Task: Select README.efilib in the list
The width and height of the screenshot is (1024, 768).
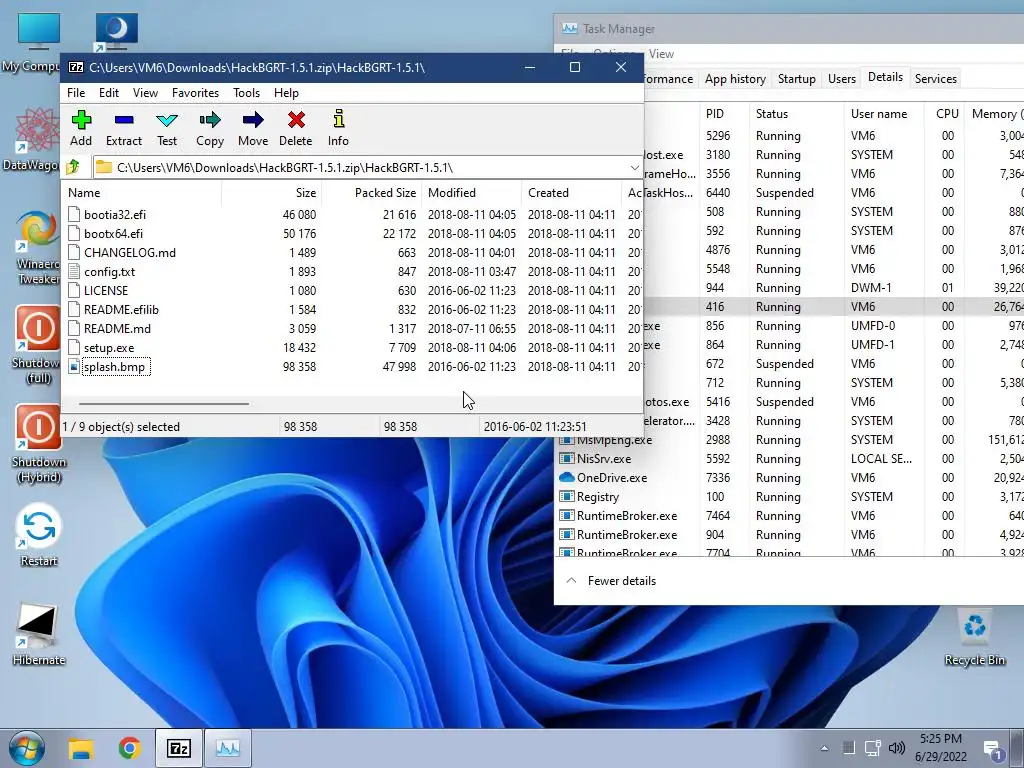Action: coord(121,310)
